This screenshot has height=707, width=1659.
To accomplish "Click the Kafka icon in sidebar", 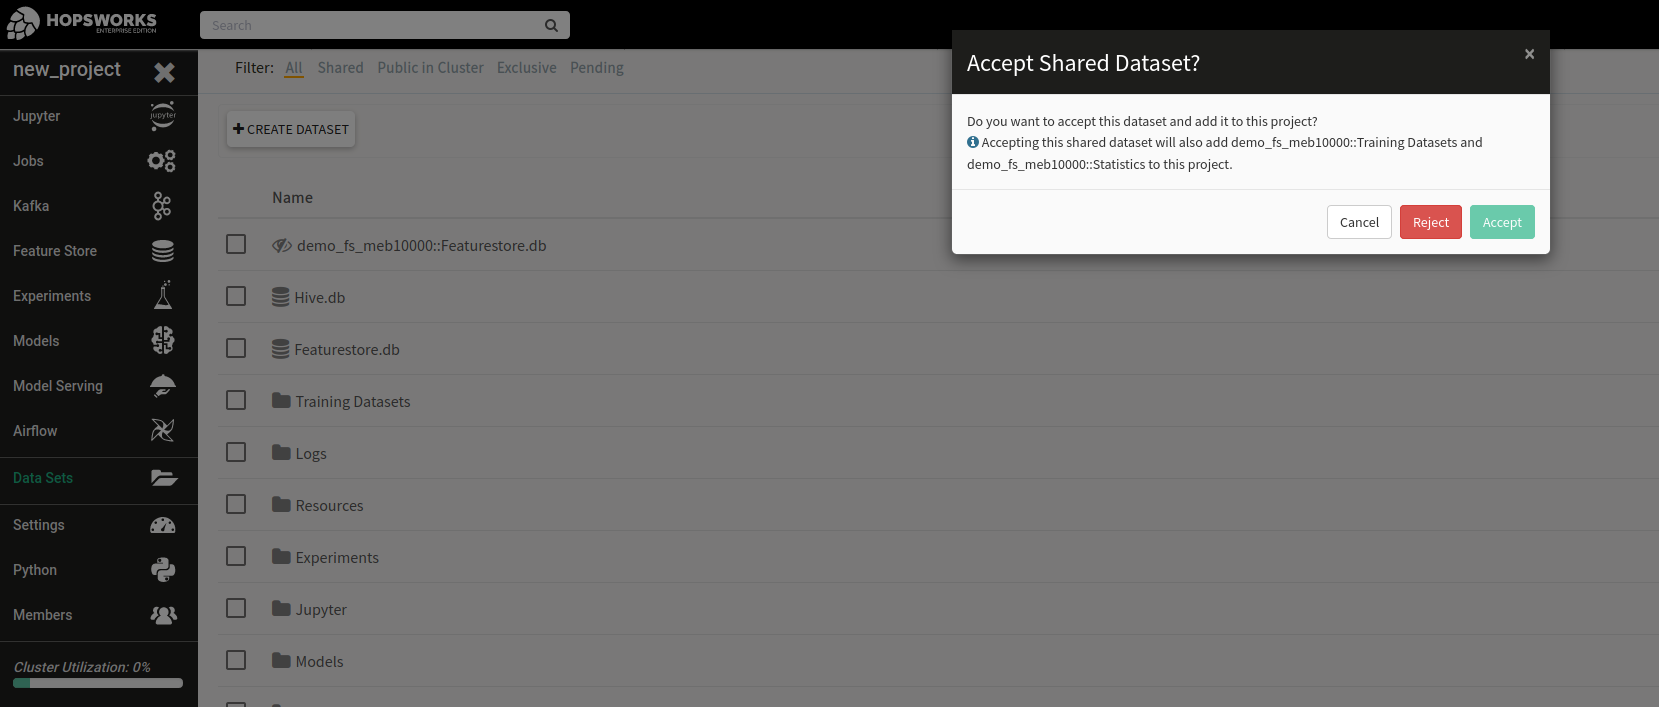I will (x=162, y=206).
